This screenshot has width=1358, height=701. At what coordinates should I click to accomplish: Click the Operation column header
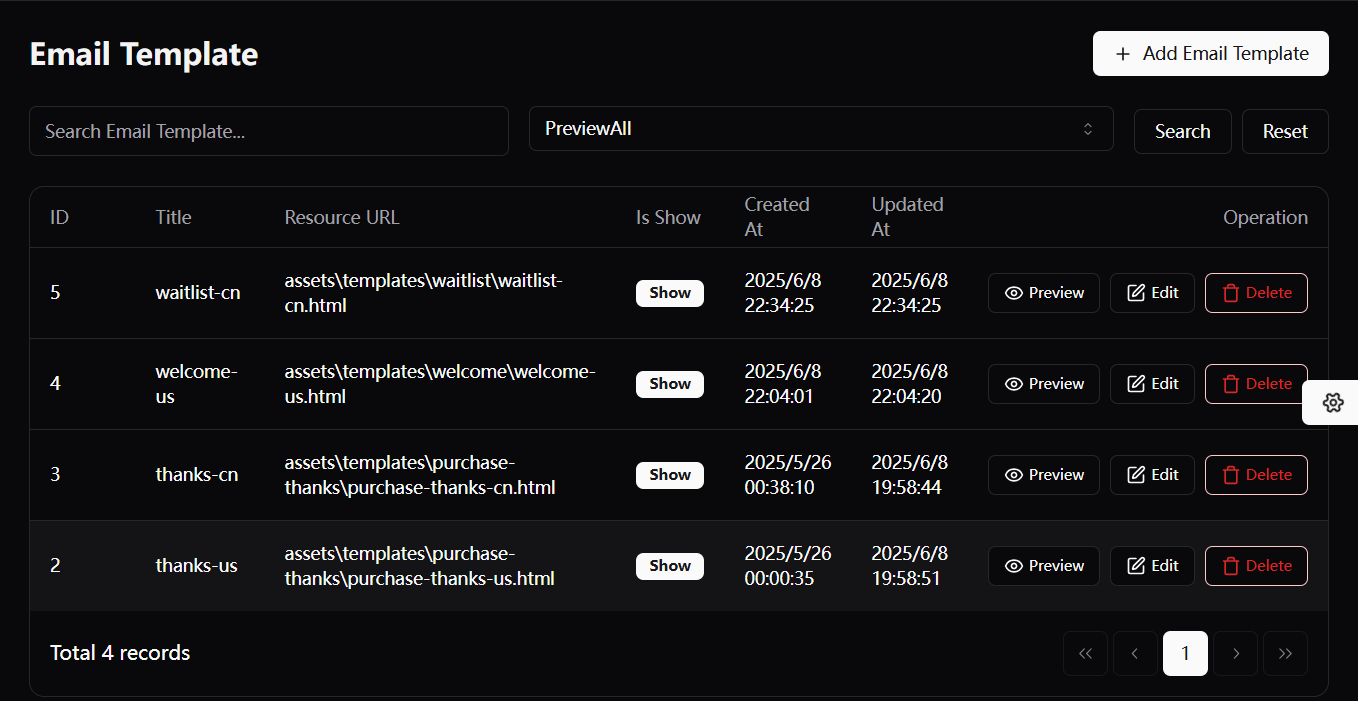pyautogui.click(x=1265, y=217)
